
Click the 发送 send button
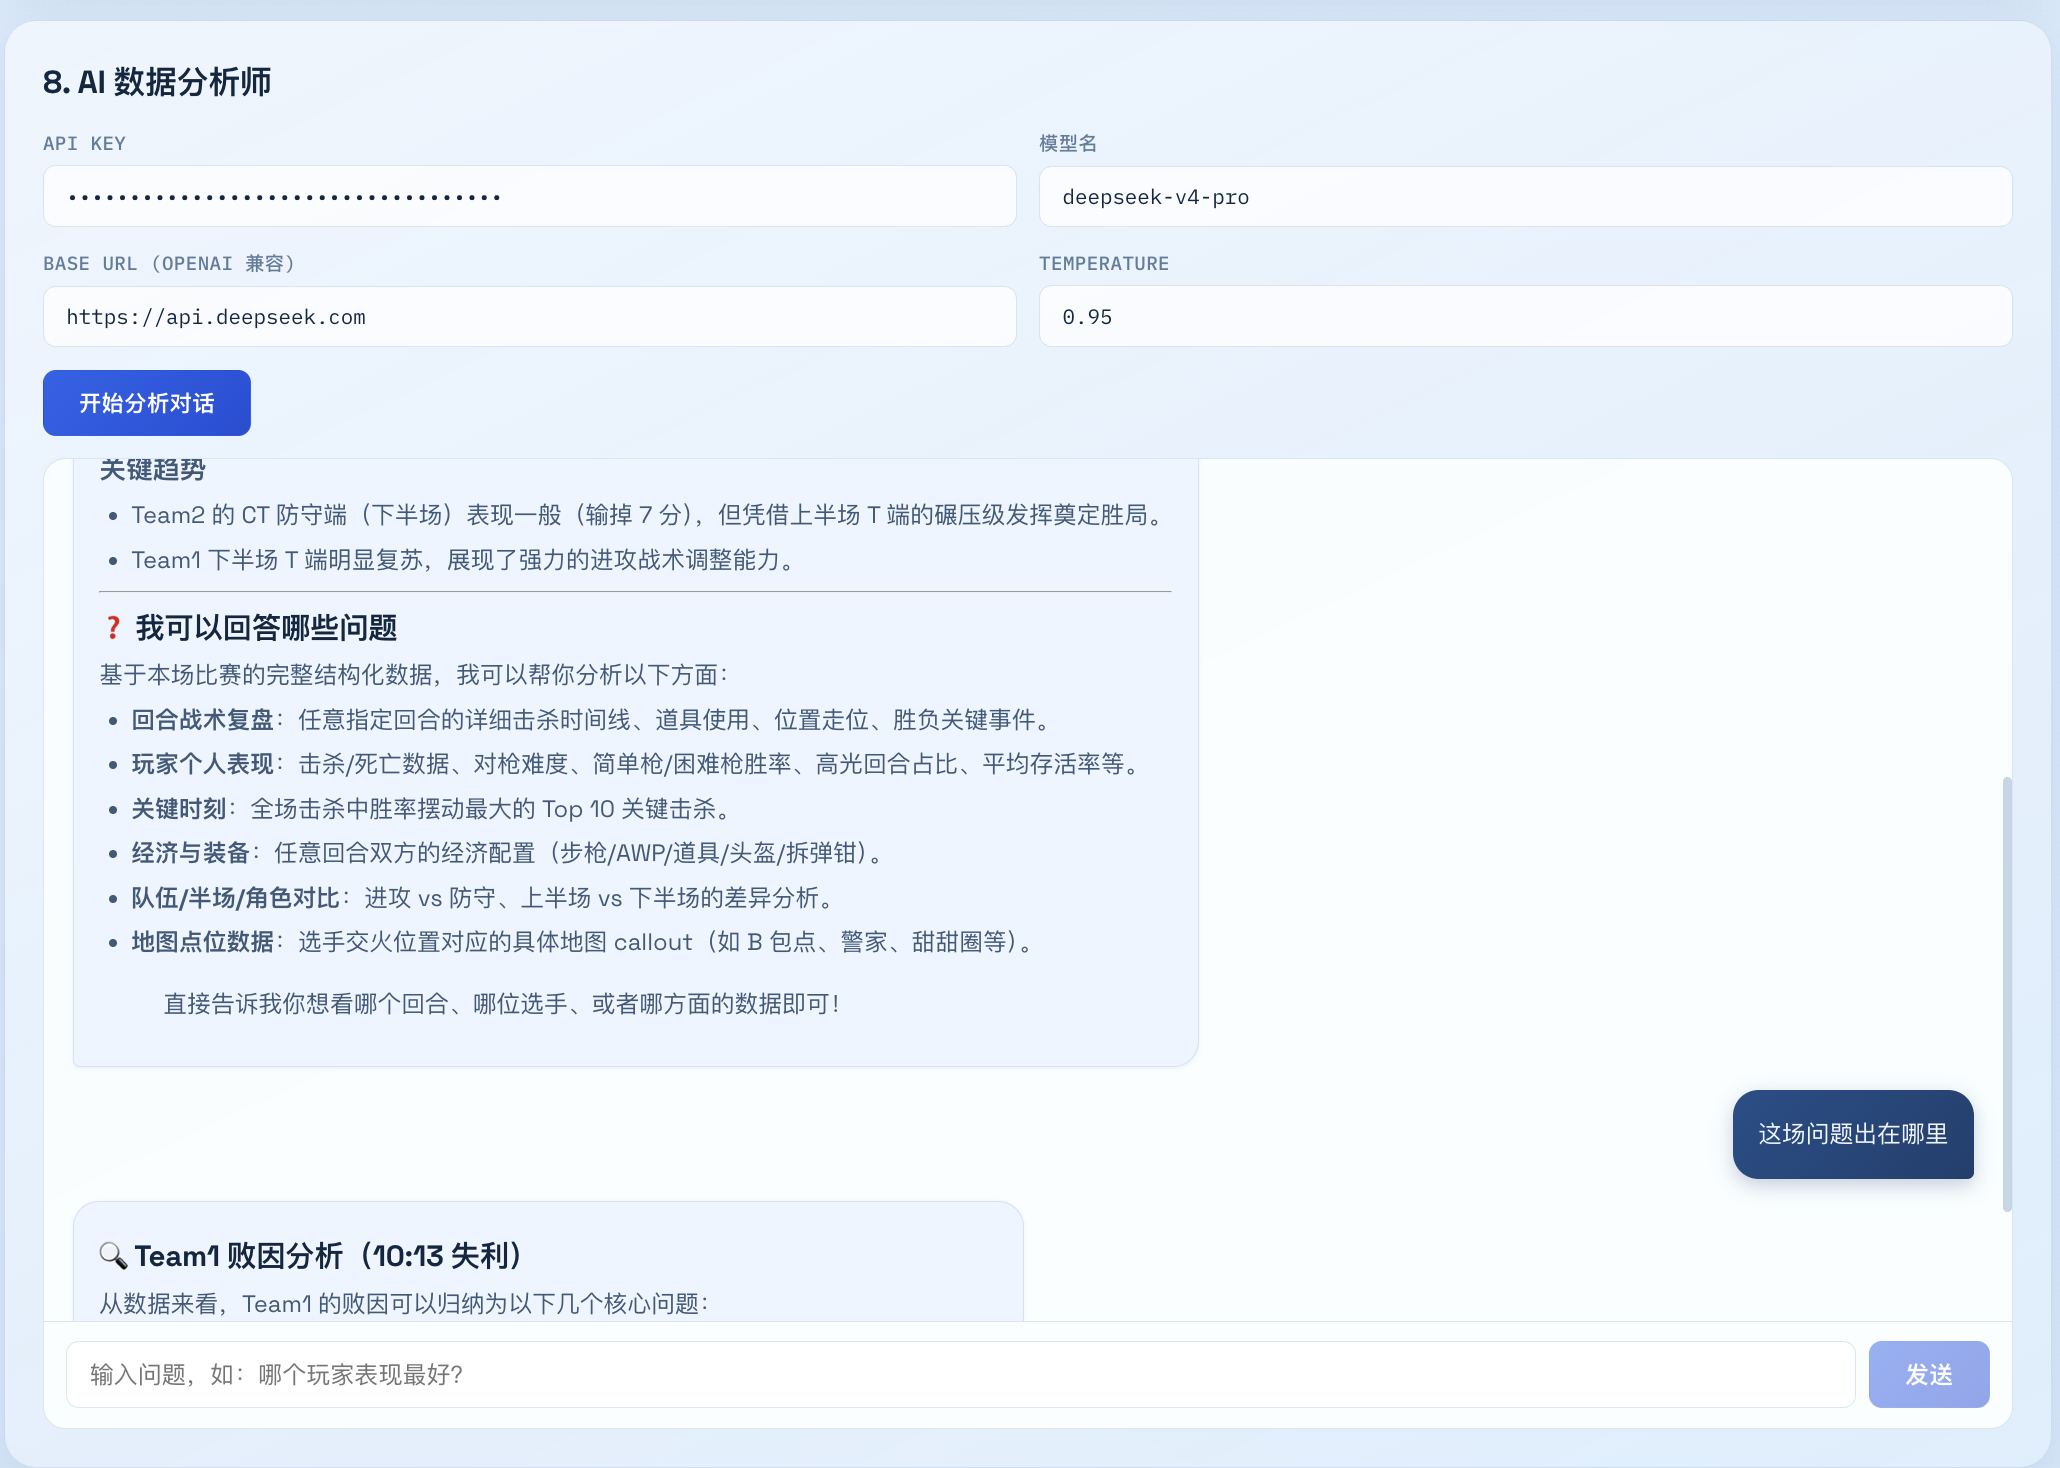(1928, 1374)
